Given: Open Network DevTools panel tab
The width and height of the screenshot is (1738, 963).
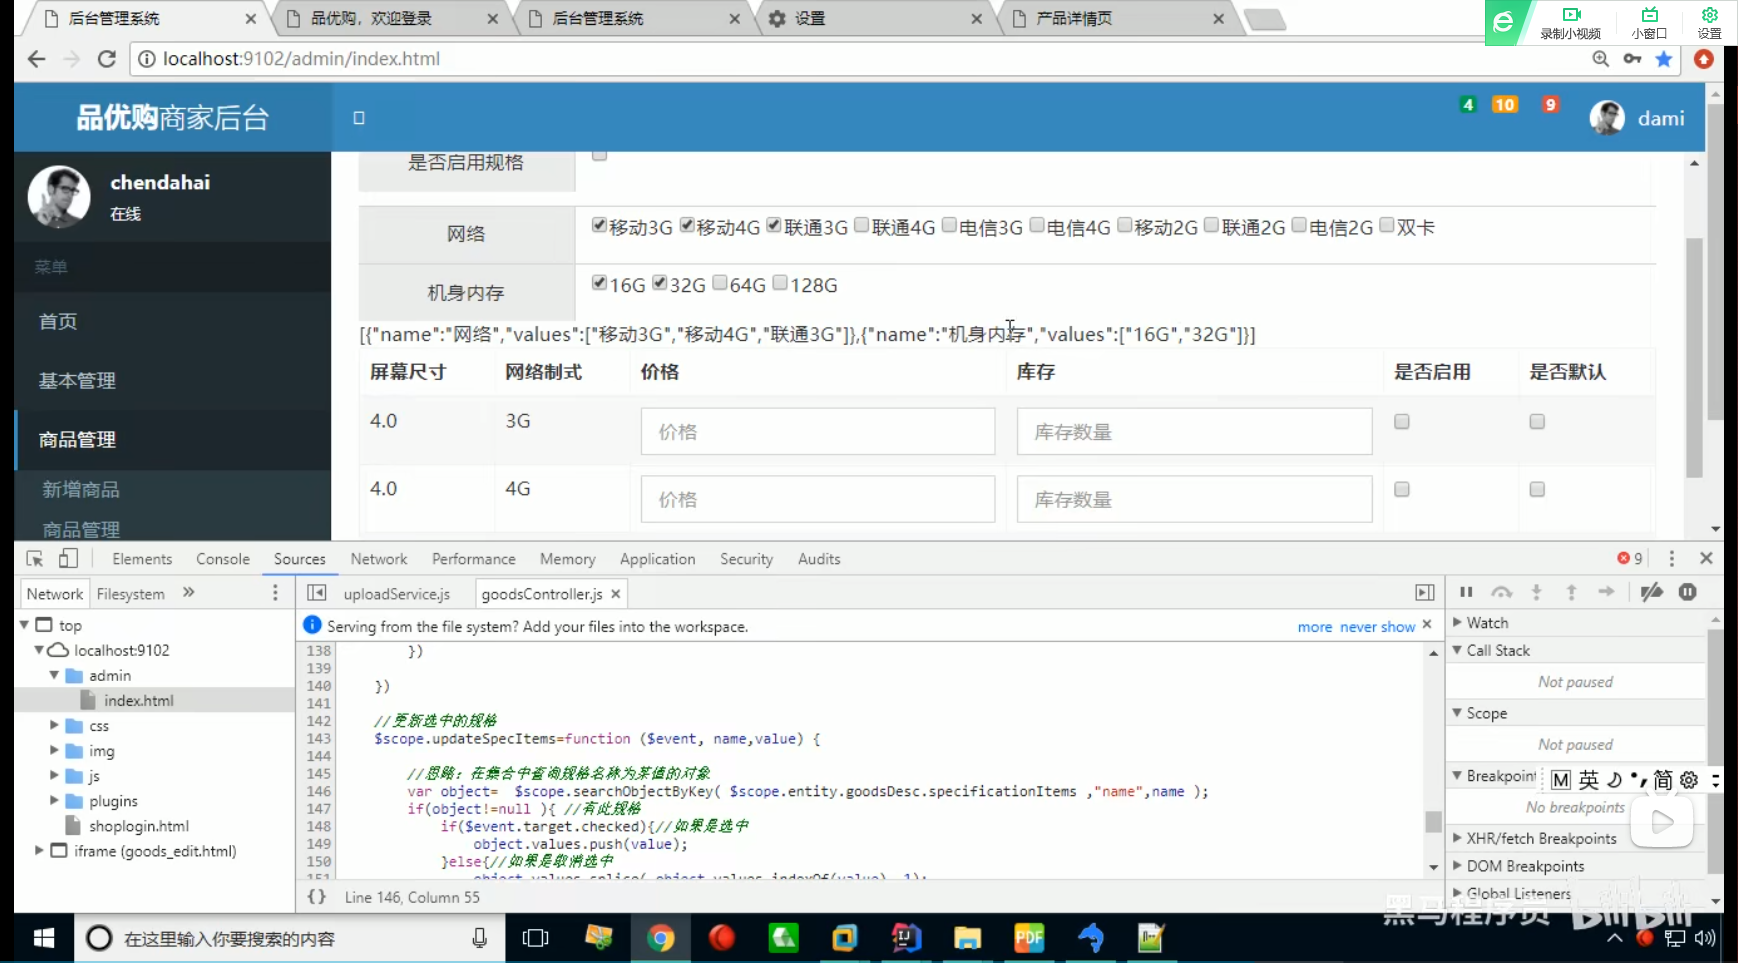Looking at the screenshot, I should coord(379,559).
